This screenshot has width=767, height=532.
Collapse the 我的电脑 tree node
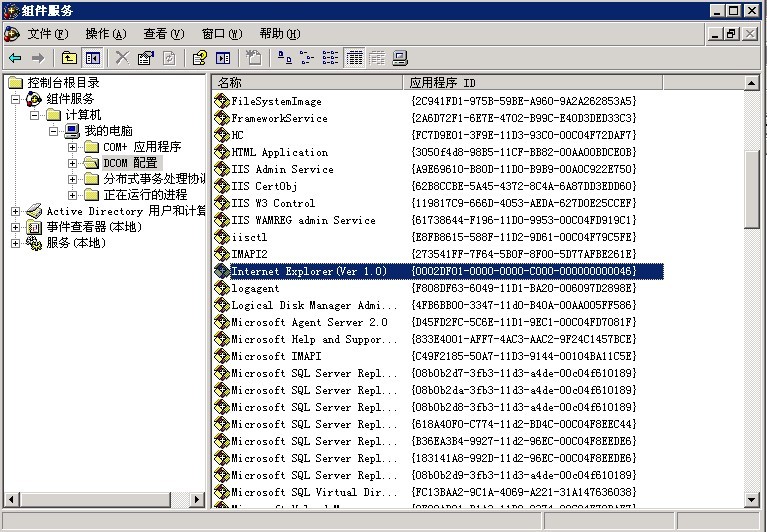click(x=54, y=131)
